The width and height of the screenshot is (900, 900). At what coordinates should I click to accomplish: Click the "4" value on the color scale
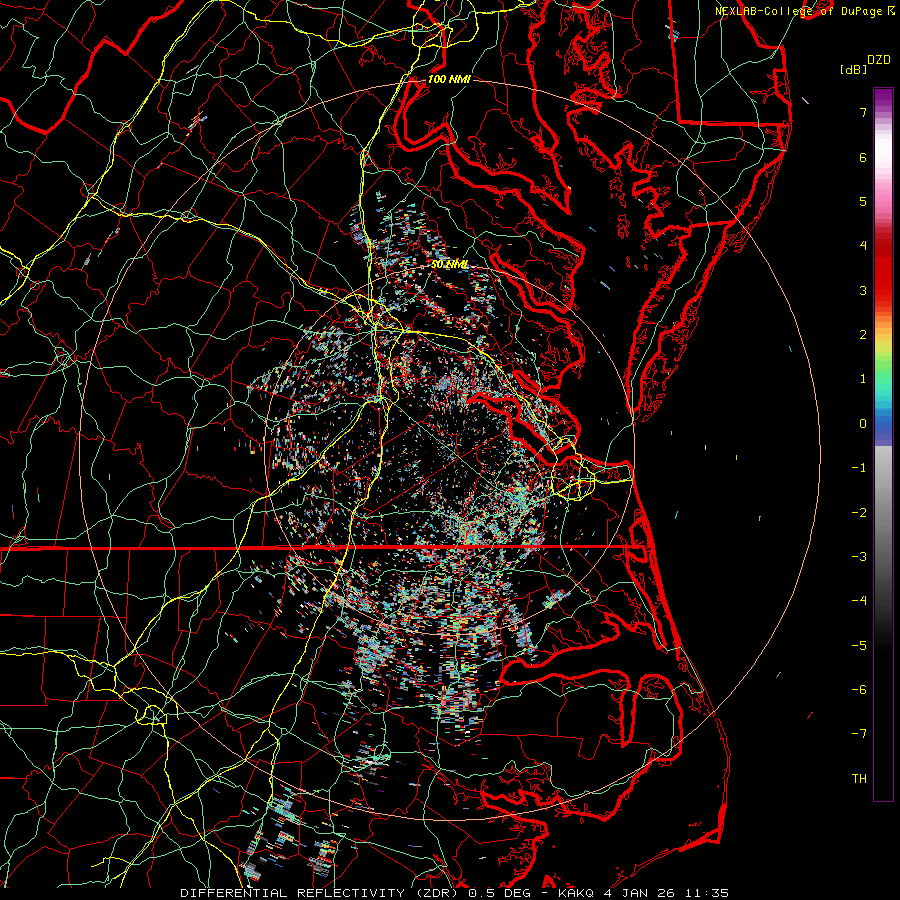pos(863,246)
